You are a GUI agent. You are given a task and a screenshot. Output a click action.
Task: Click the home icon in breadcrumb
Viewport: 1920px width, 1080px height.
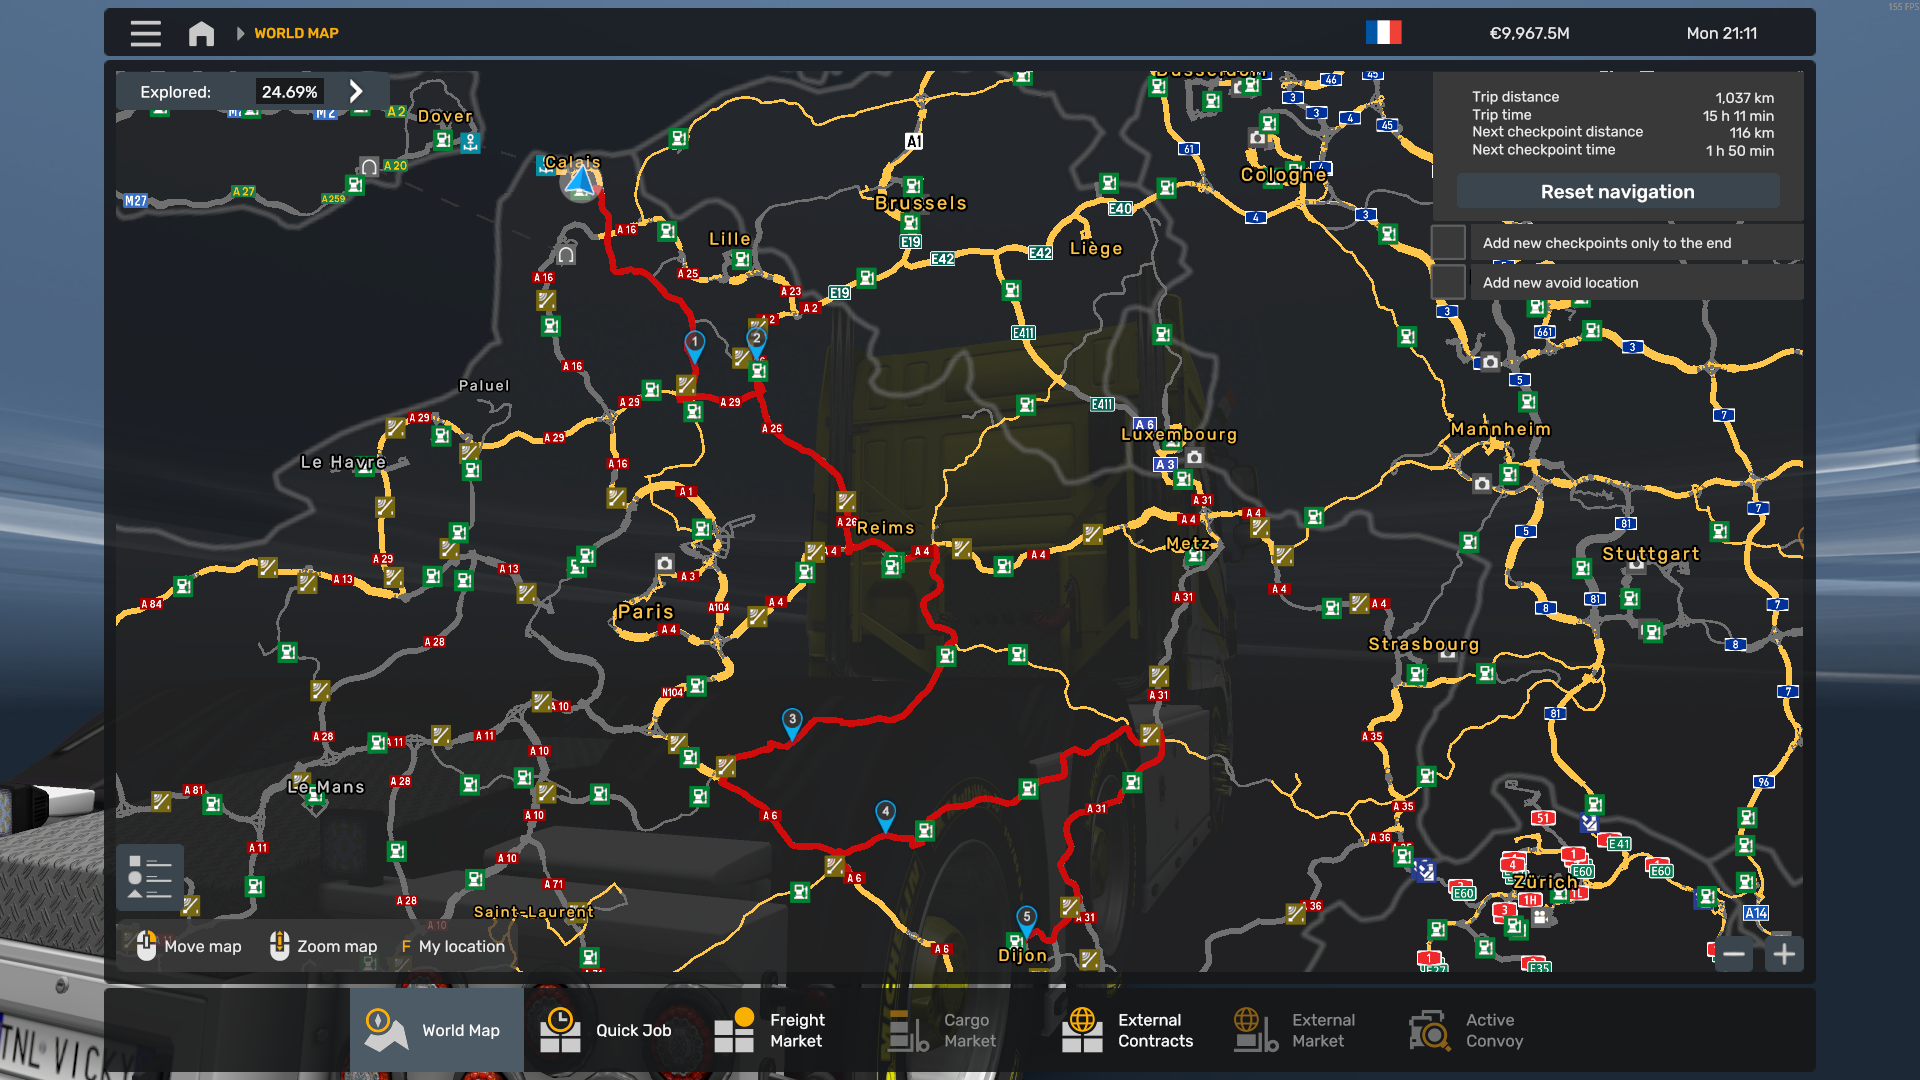[201, 33]
